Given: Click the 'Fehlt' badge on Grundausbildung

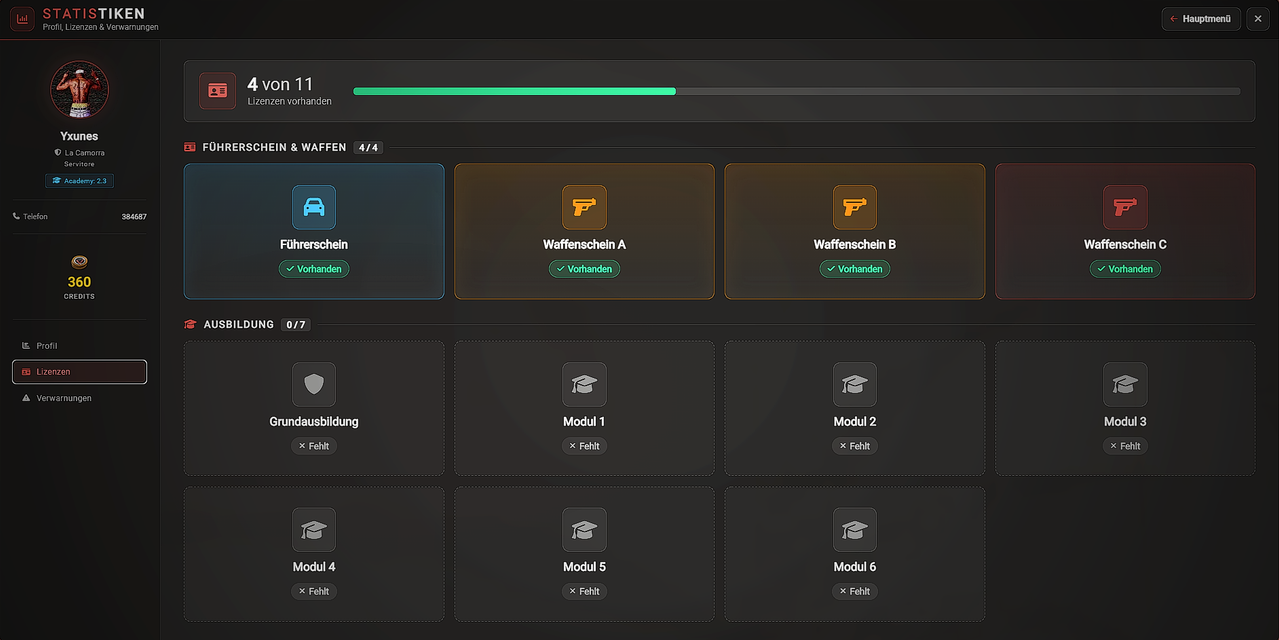Looking at the screenshot, I should 314,446.
